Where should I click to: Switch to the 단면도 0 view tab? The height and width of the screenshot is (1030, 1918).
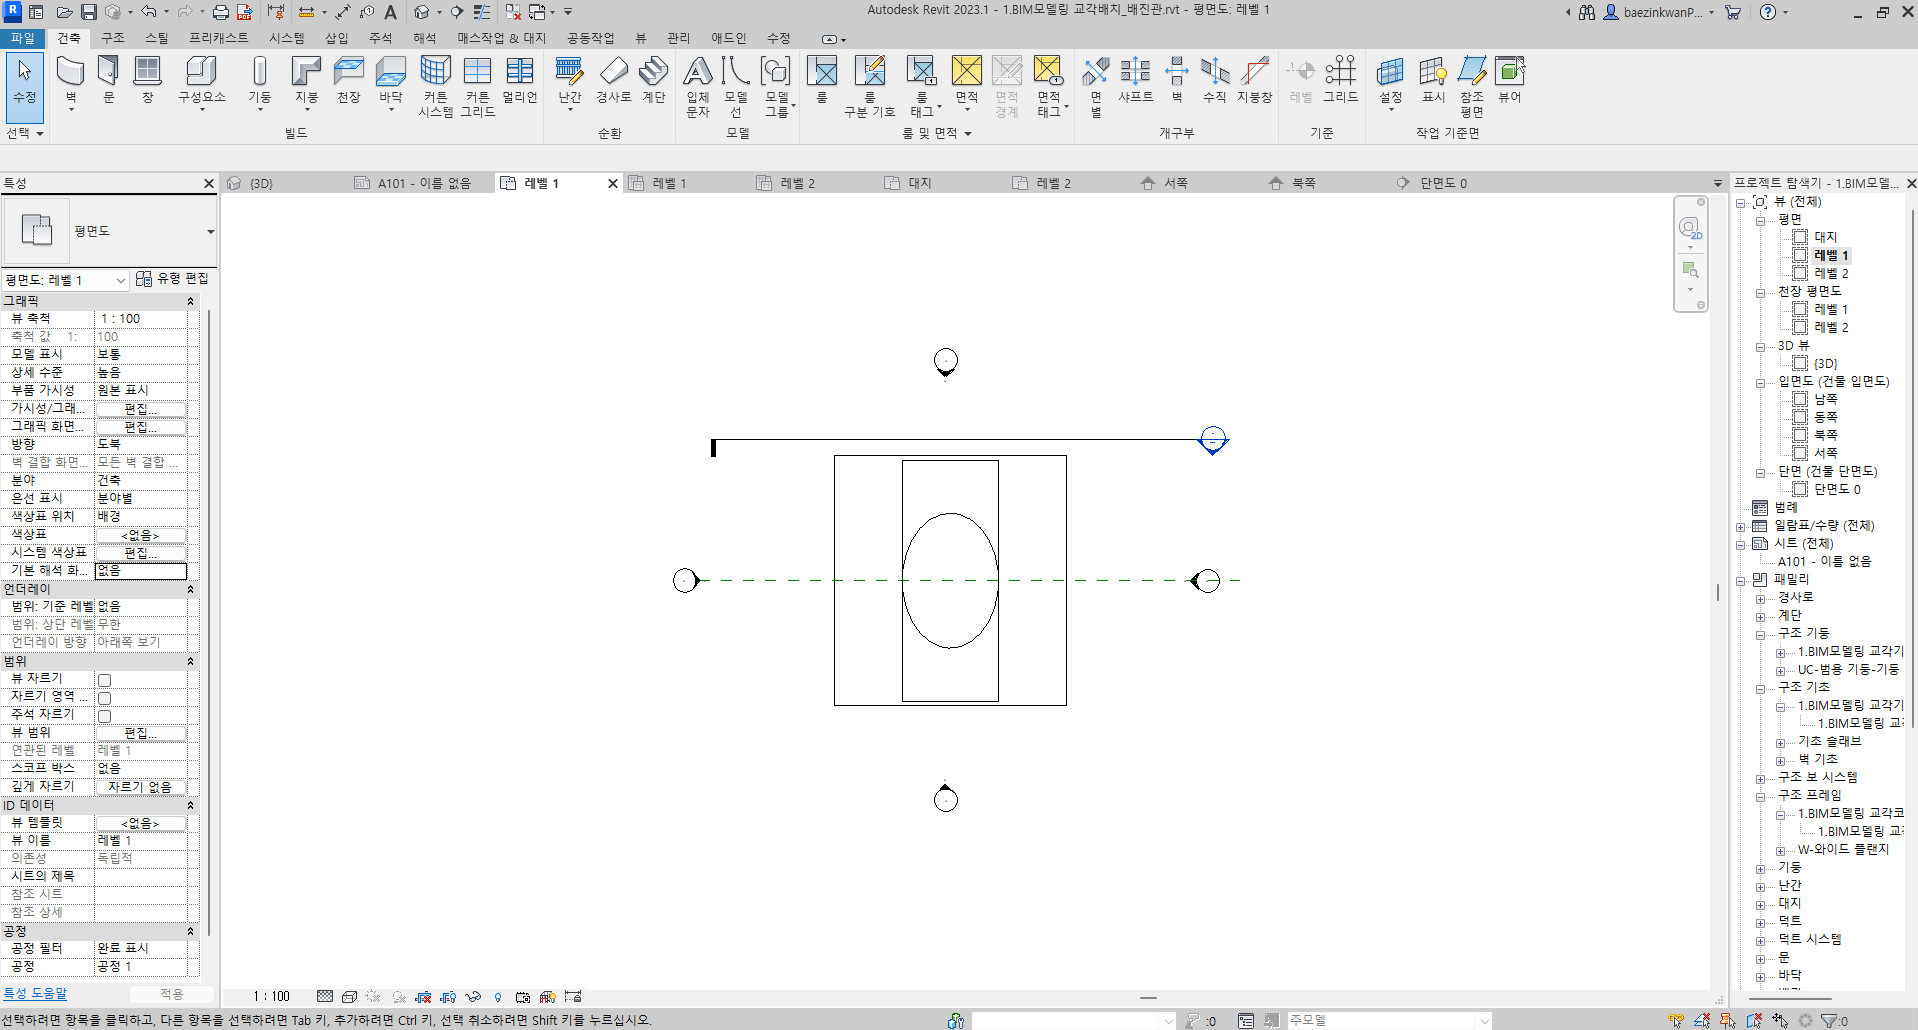(x=1442, y=183)
